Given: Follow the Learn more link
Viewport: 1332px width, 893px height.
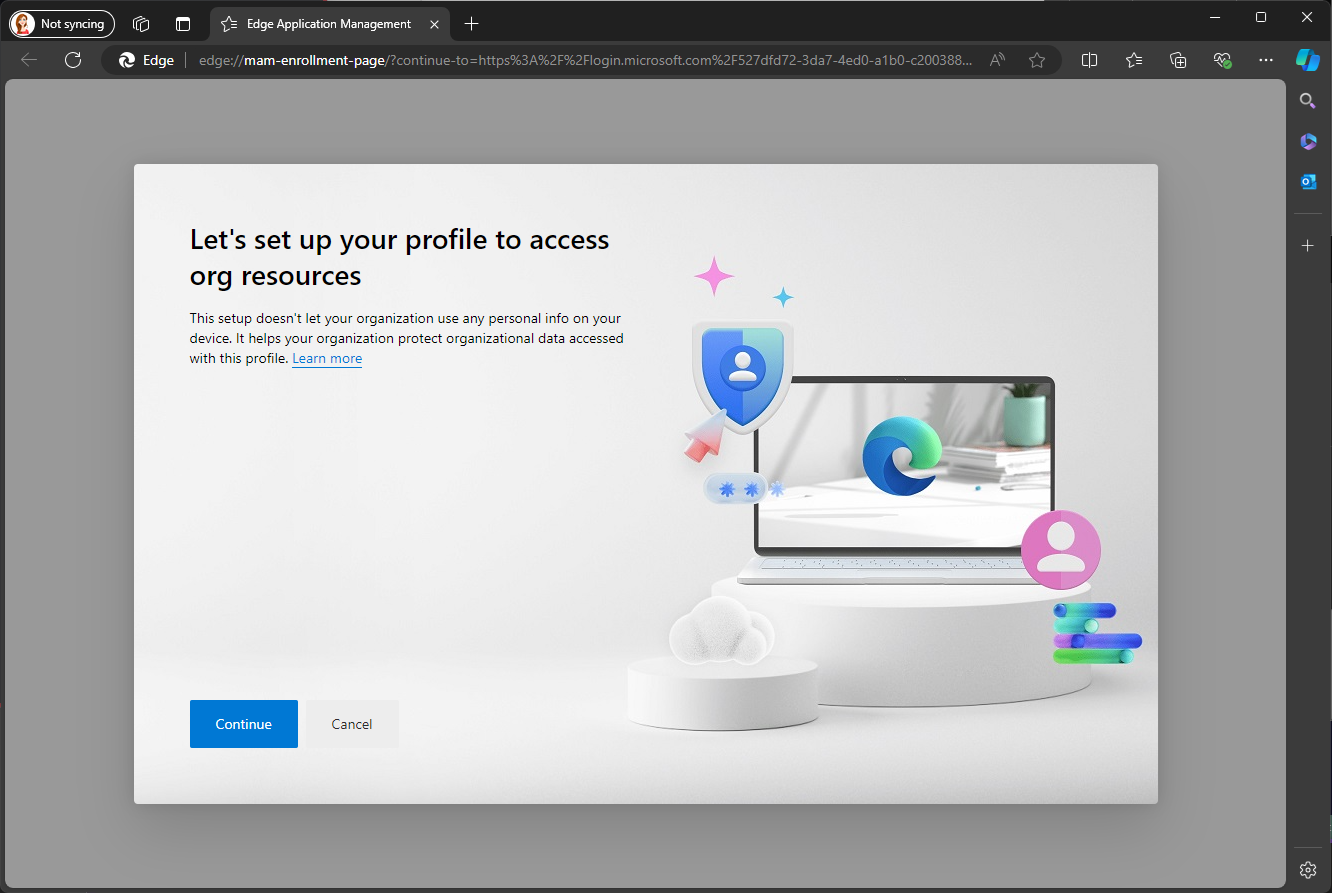Looking at the screenshot, I should [327, 359].
